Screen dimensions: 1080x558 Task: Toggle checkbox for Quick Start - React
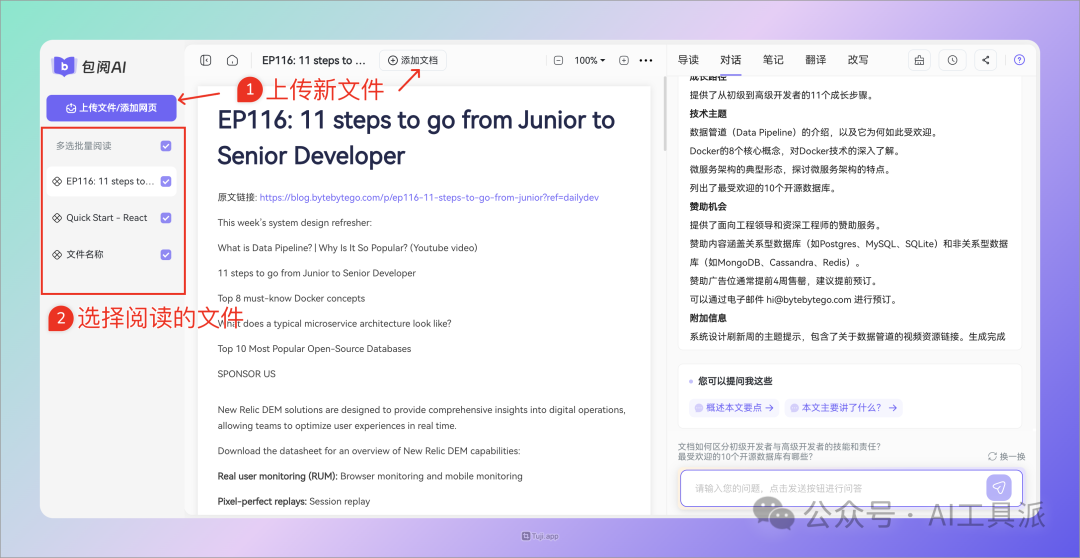[166, 218]
